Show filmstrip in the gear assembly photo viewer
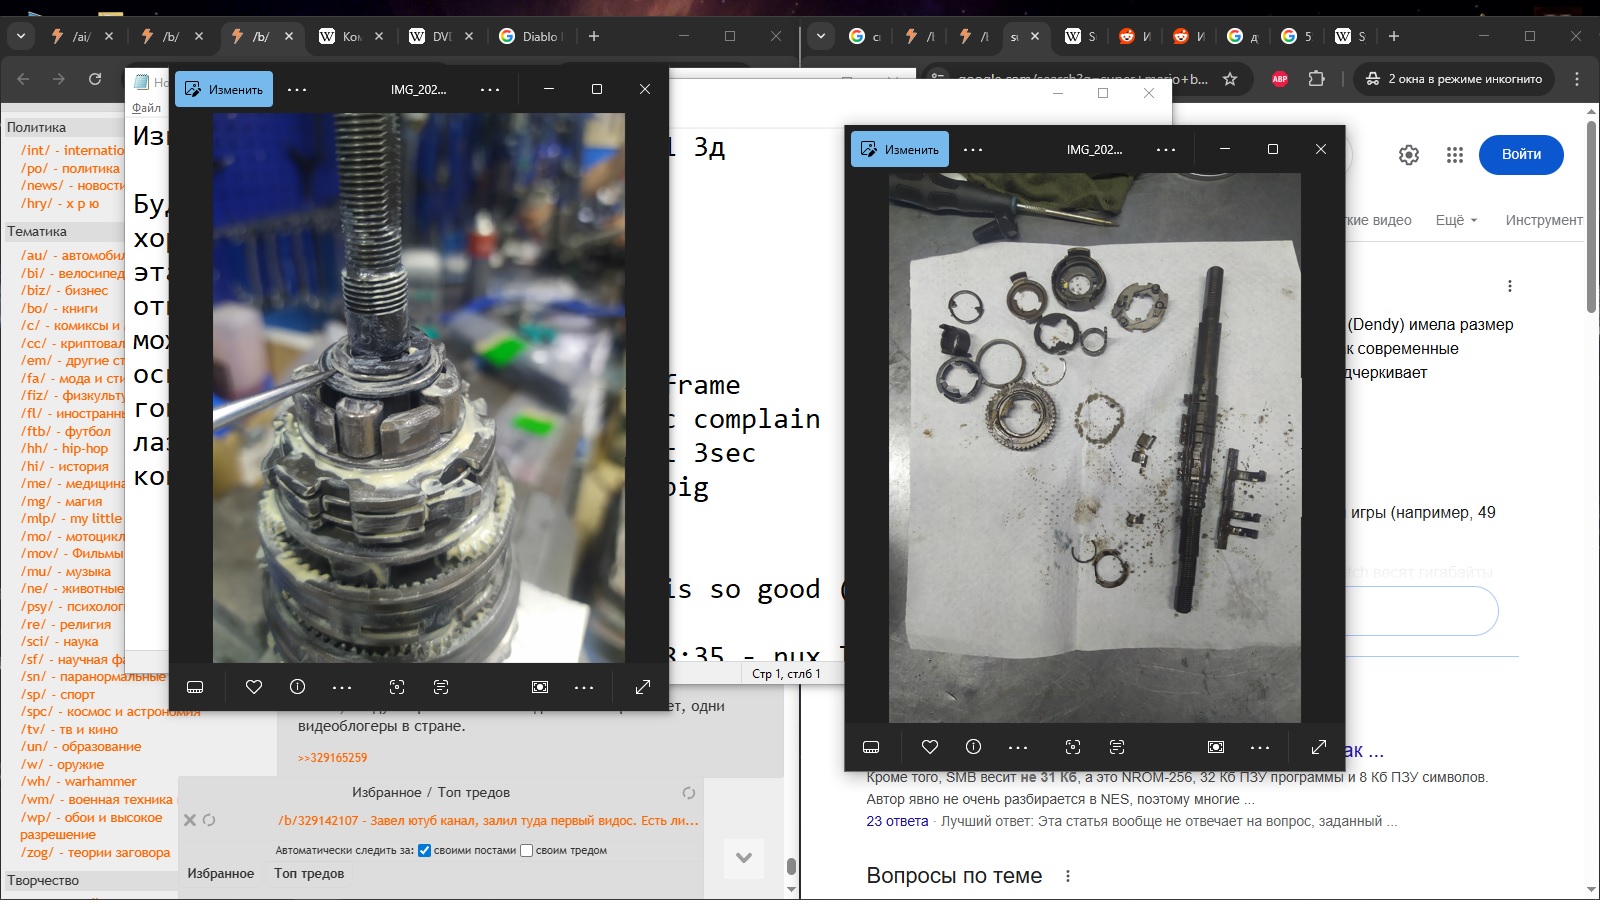This screenshot has width=1600, height=900. tap(195, 687)
